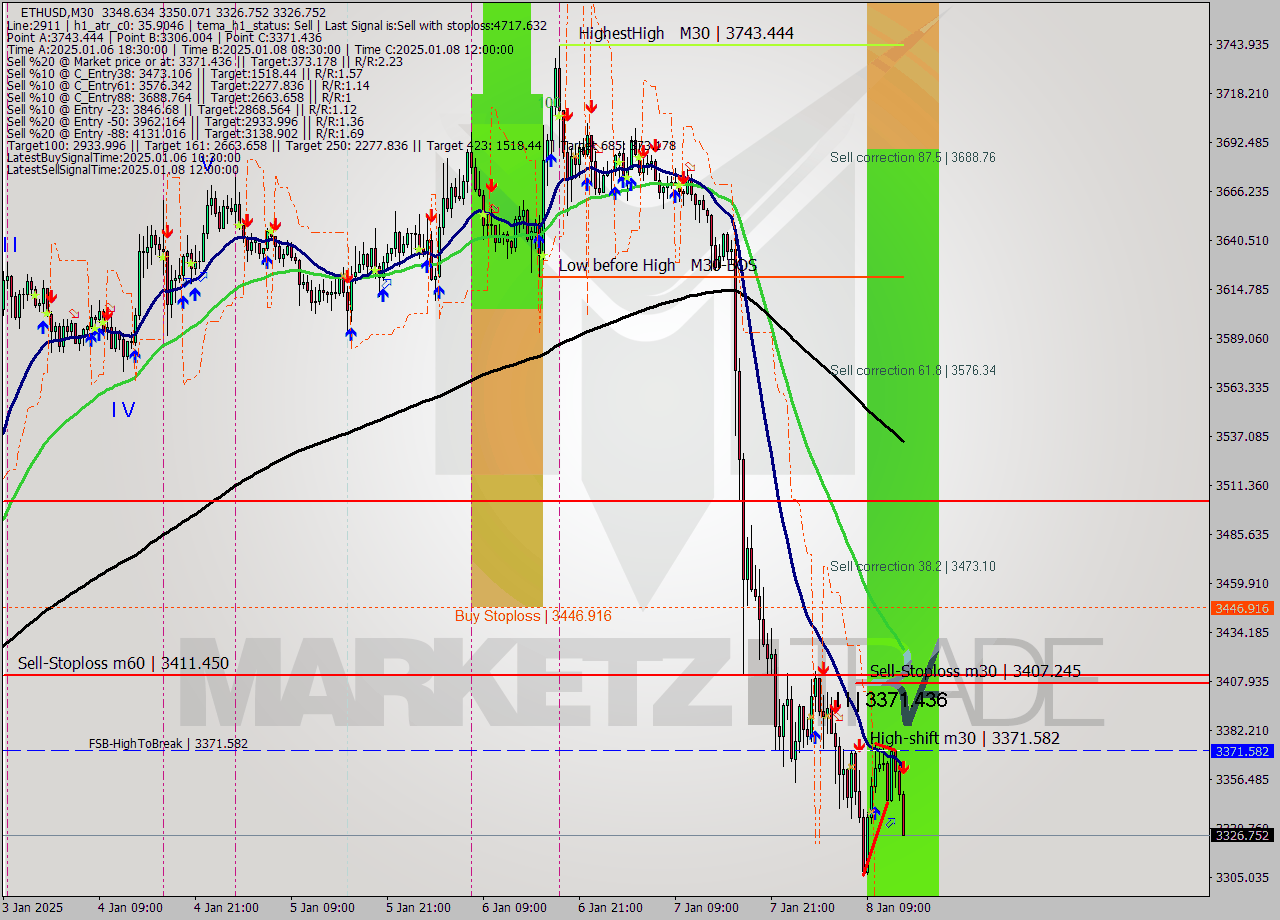The width and height of the screenshot is (1280, 920).
Task: Click the 3485.635 price axis value
Action: pyautogui.click(x=1241, y=534)
